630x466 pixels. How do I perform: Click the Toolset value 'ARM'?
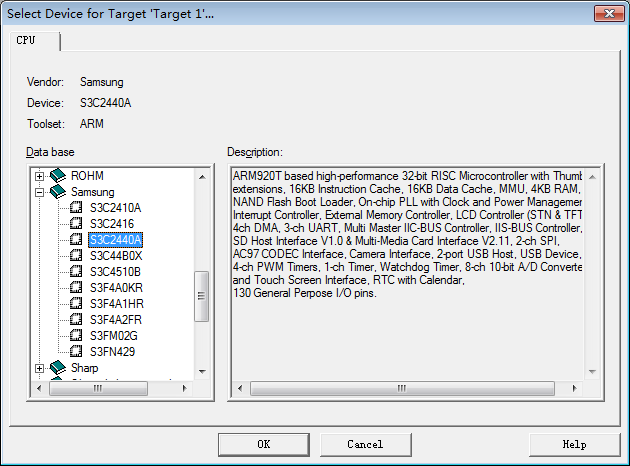92,124
